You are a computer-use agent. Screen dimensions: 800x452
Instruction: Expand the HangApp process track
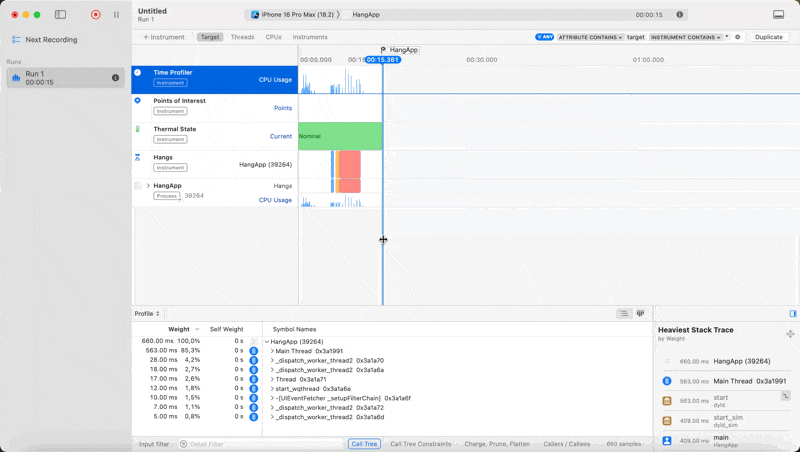click(148, 186)
